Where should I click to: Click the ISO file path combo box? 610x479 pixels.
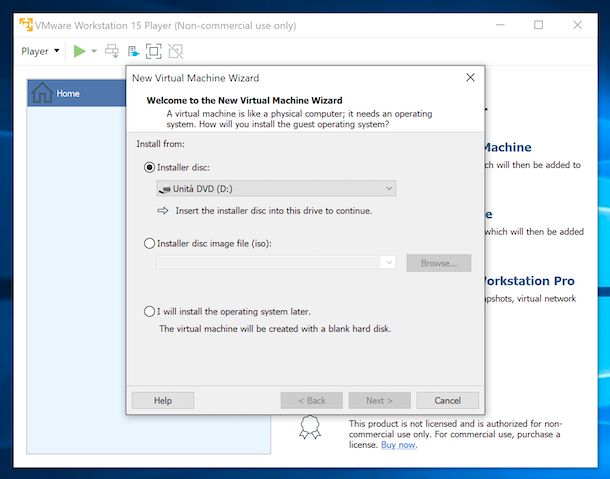276,263
